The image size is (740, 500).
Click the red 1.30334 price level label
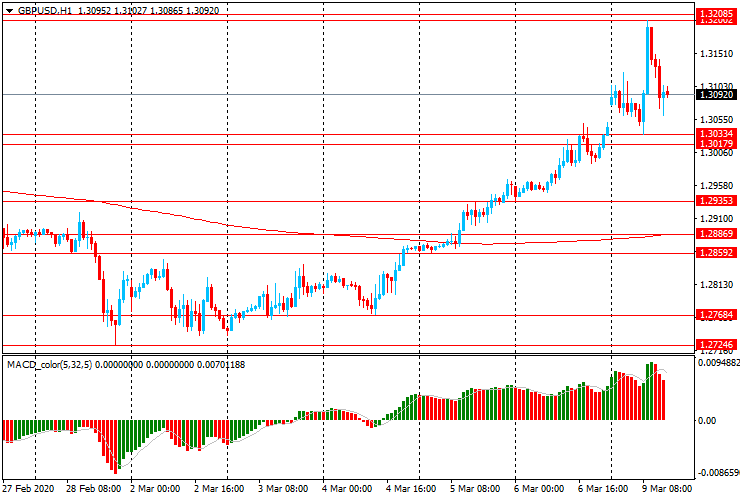point(717,134)
